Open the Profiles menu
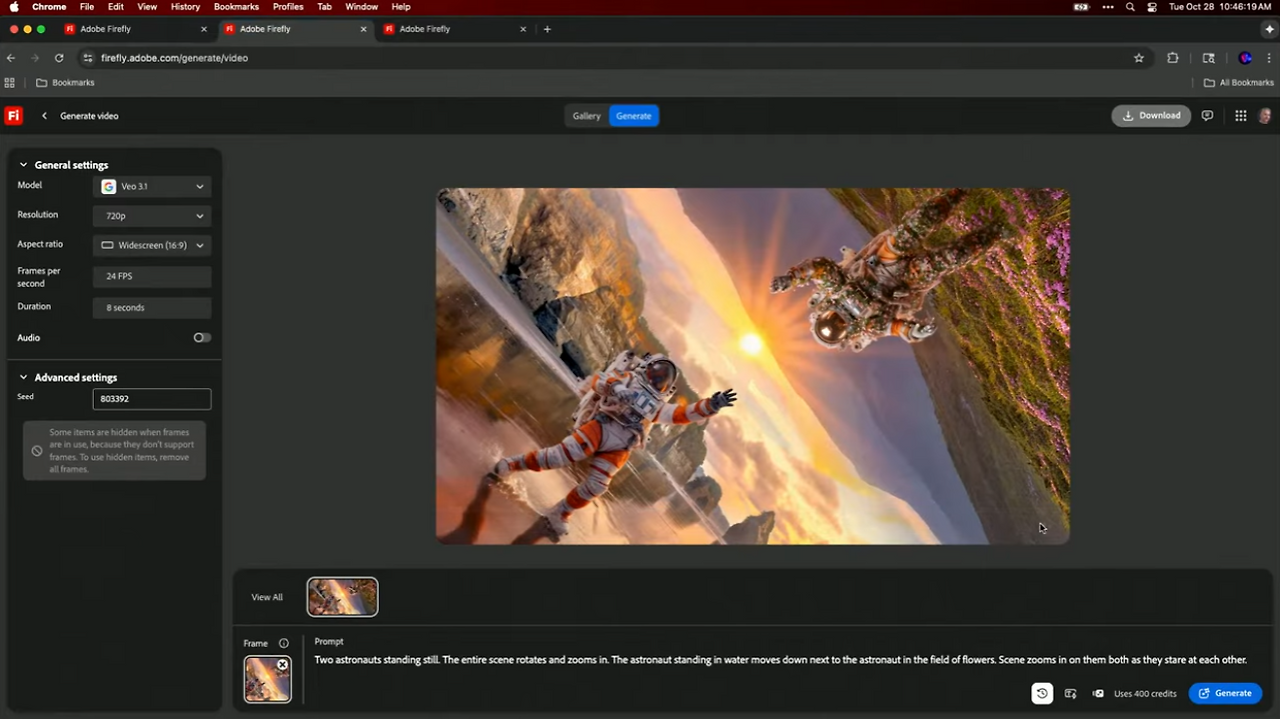Image resolution: width=1280 pixels, height=719 pixels. 288,7
